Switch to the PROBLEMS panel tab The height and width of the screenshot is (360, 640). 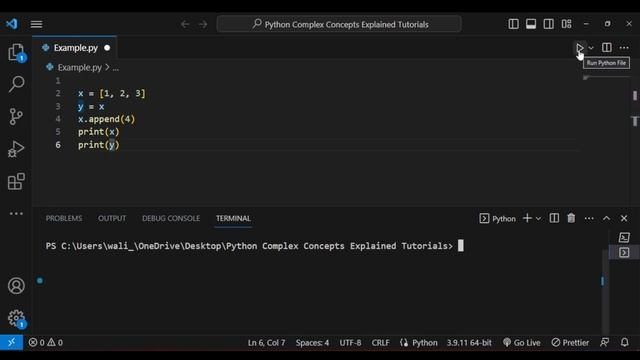click(64, 218)
